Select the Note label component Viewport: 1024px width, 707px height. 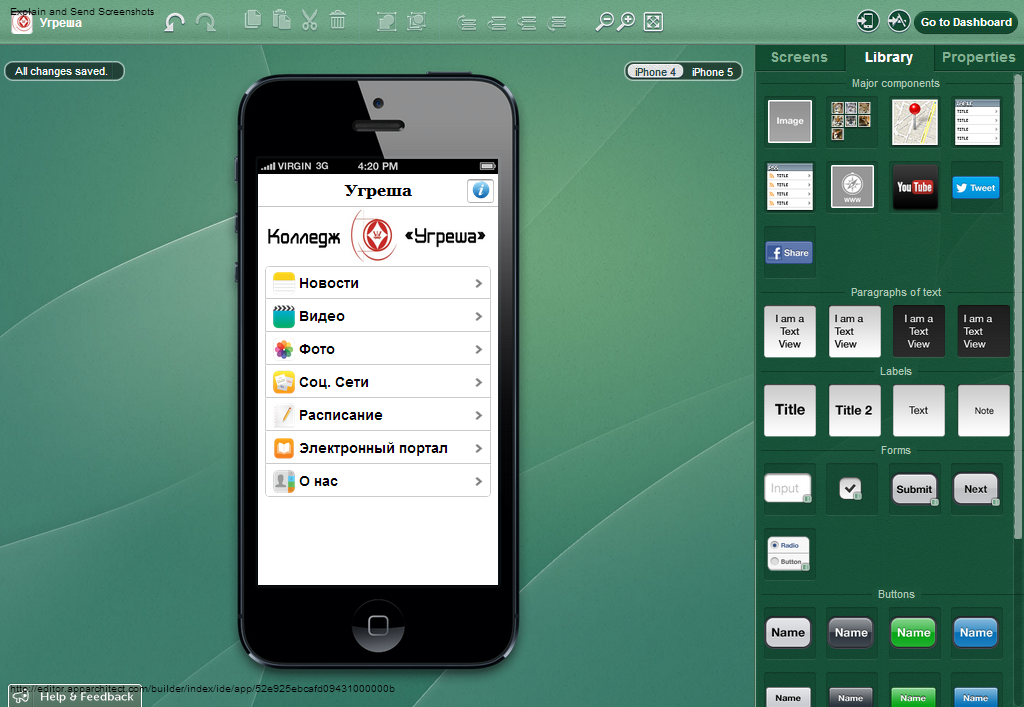(x=984, y=410)
